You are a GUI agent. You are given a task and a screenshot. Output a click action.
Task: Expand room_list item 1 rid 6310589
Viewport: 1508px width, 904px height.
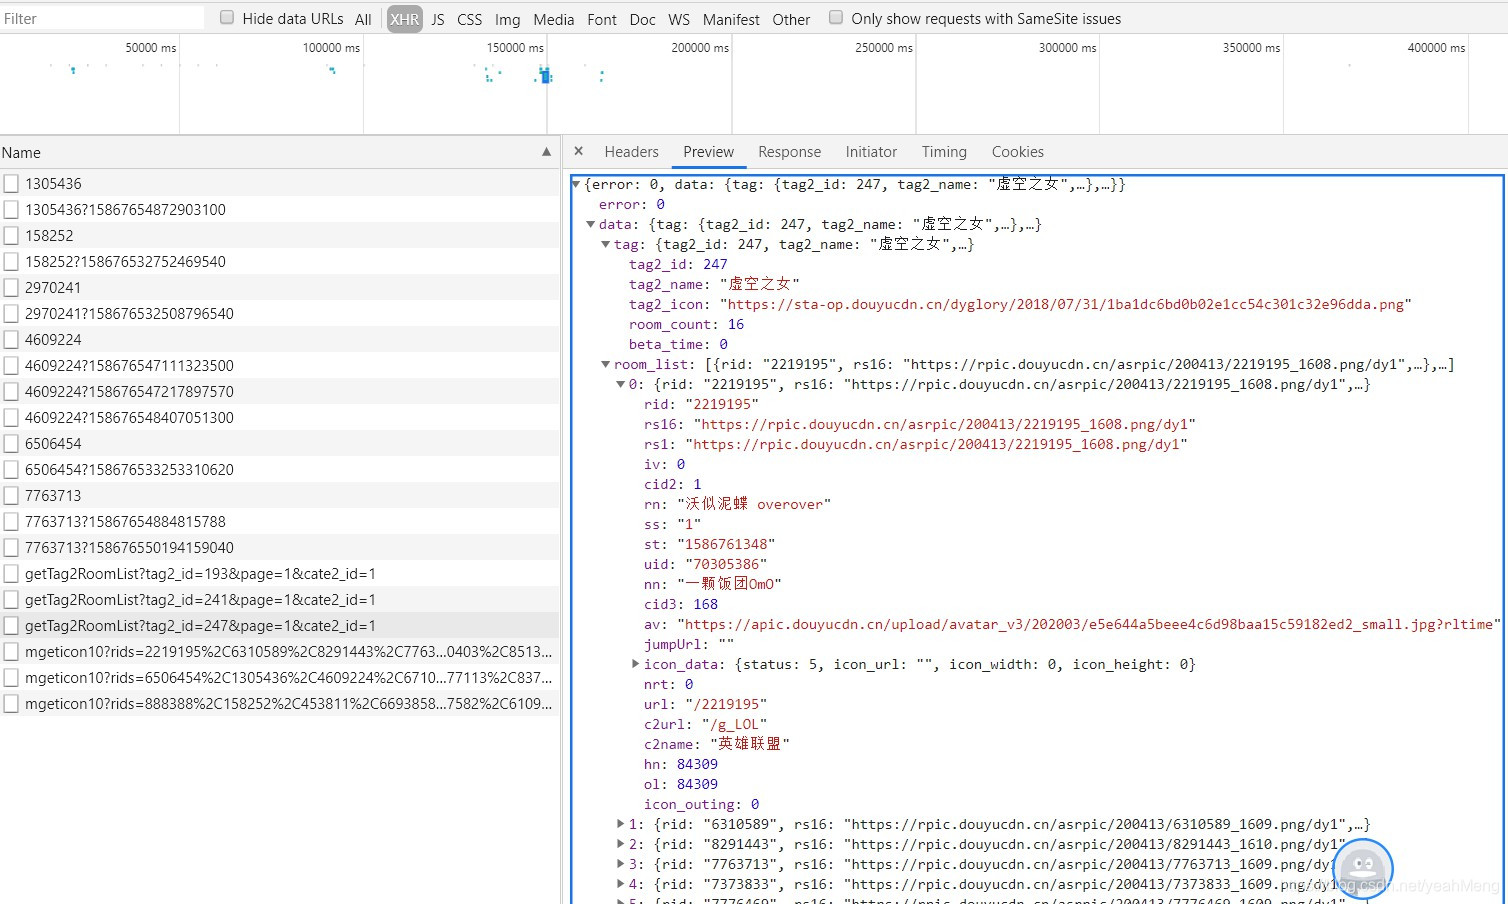(620, 824)
